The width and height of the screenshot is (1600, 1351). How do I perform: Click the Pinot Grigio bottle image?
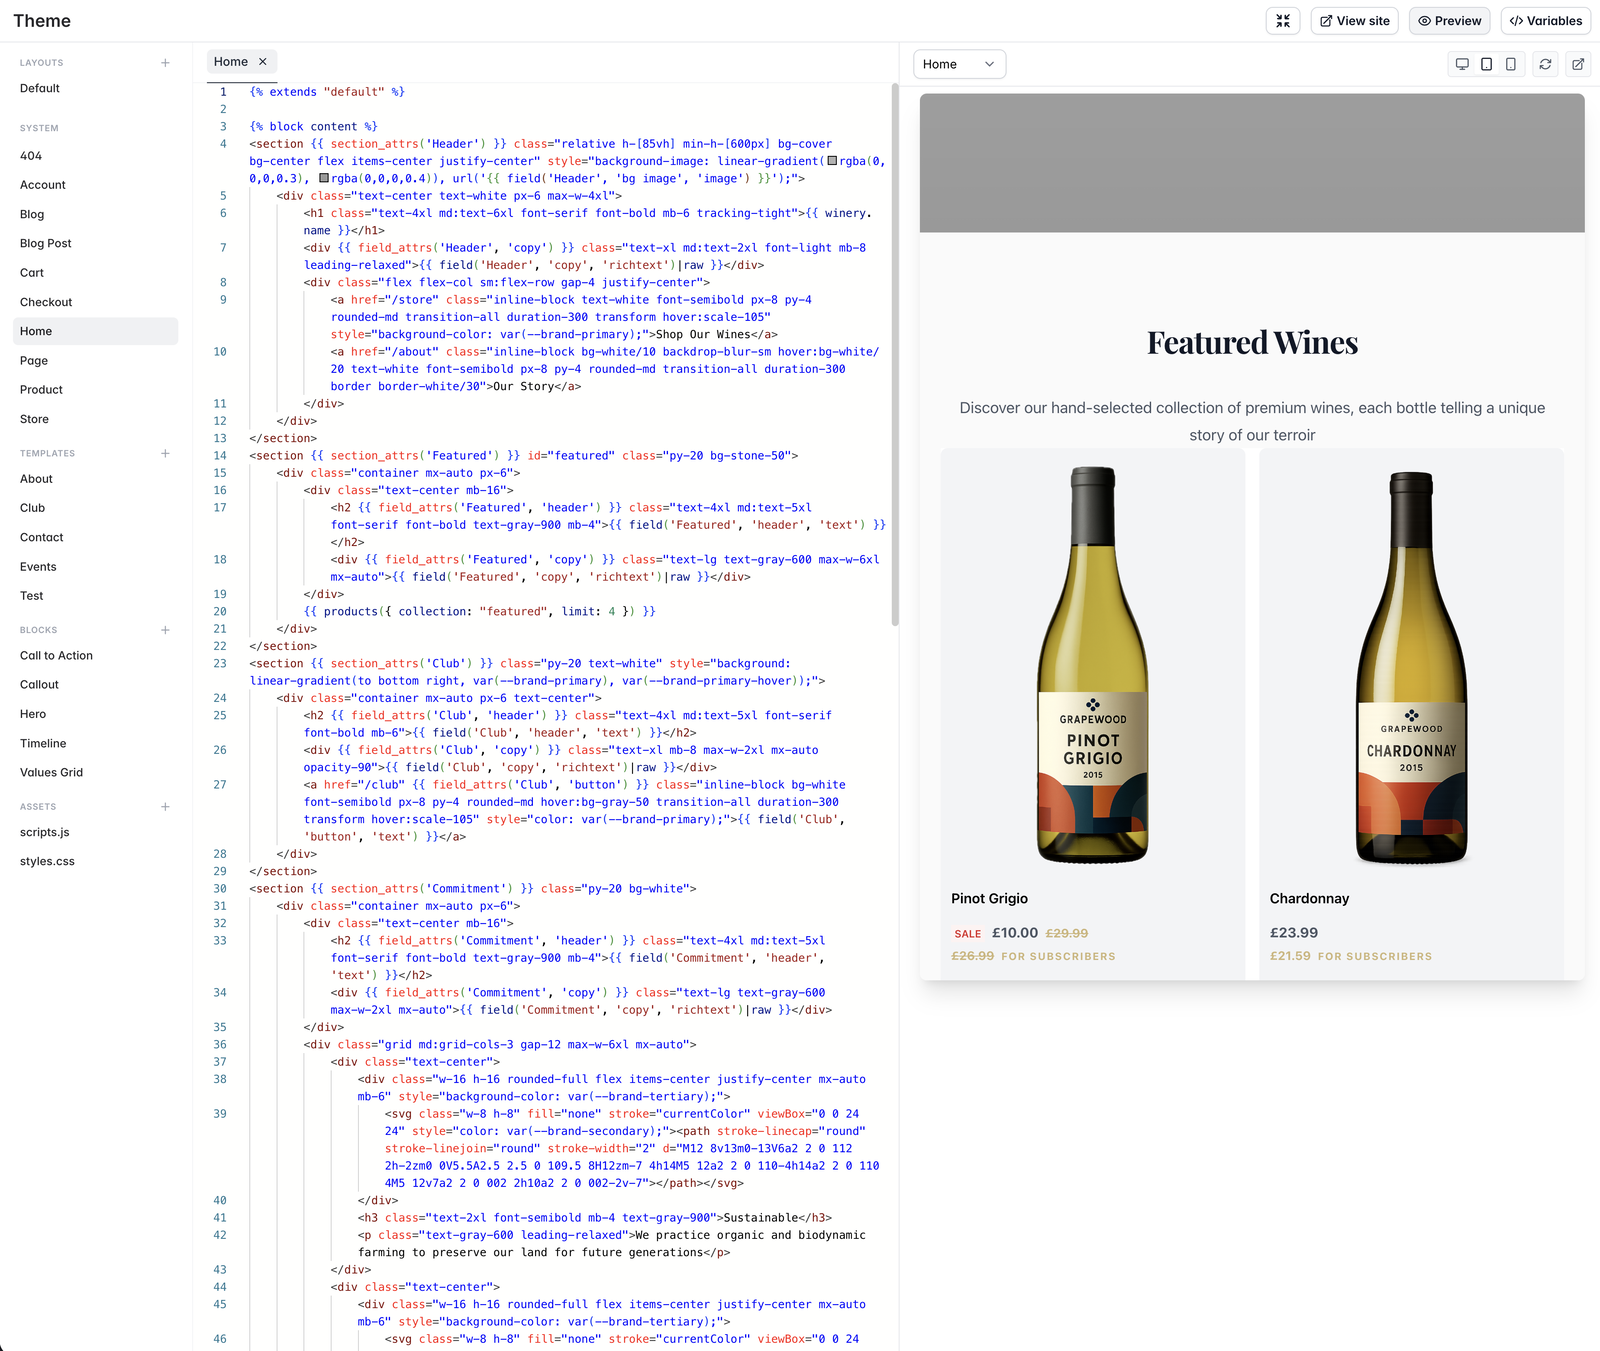pyautogui.click(x=1092, y=665)
